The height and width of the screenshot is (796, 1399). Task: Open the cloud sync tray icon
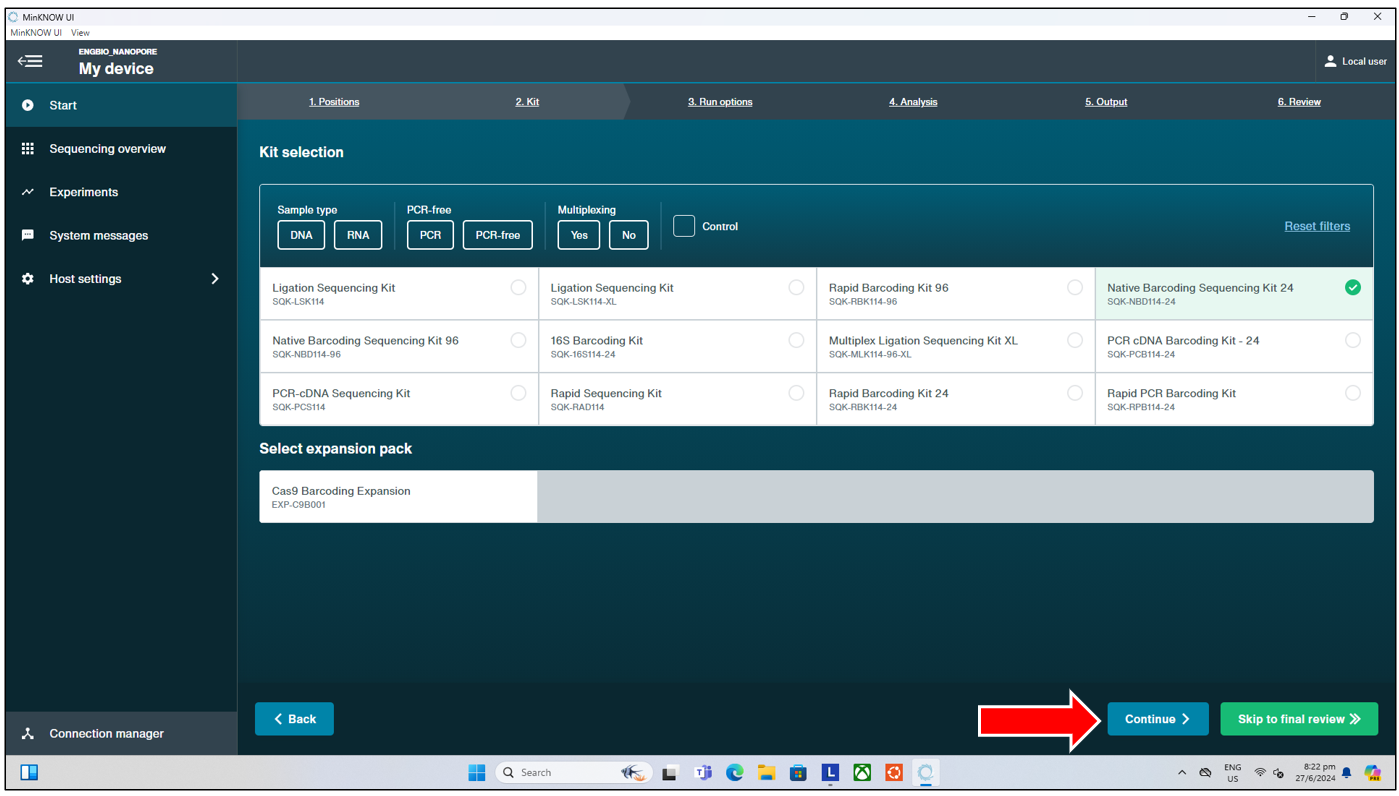tap(1206, 773)
